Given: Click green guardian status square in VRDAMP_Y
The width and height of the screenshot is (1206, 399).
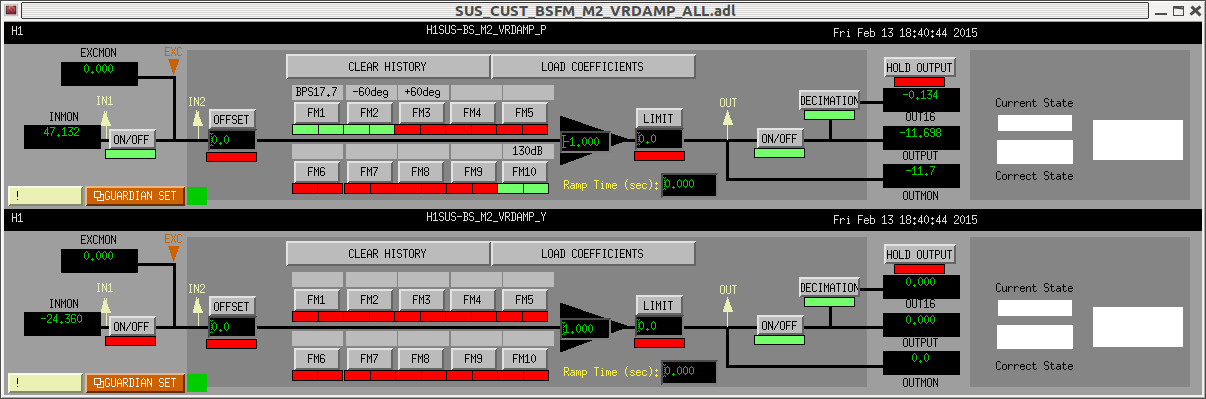Looking at the screenshot, I should coord(197,382).
